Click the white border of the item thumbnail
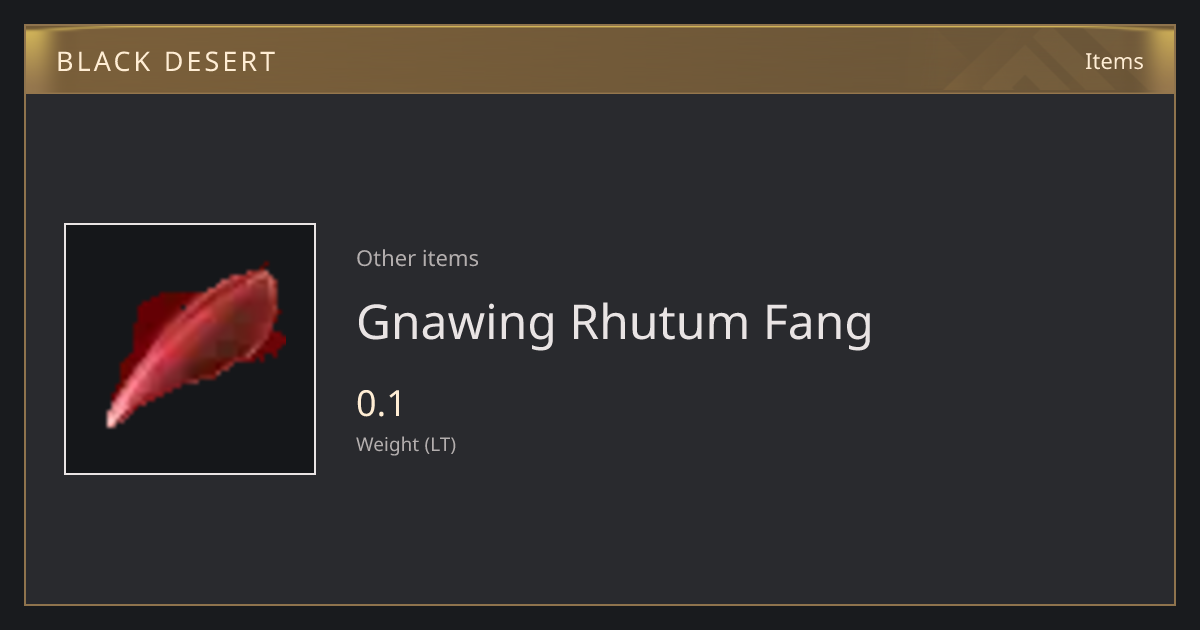 [x=190, y=224]
